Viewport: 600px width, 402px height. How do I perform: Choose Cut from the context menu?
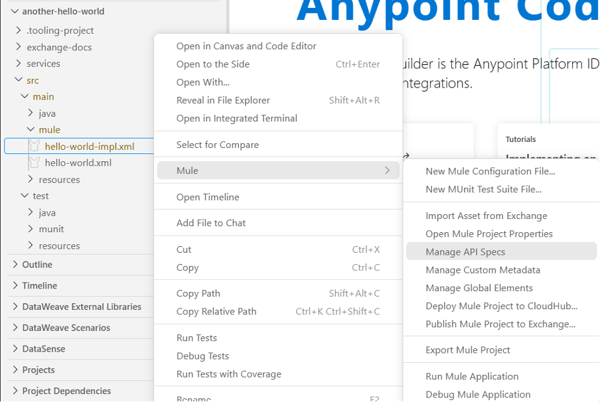tap(278, 249)
